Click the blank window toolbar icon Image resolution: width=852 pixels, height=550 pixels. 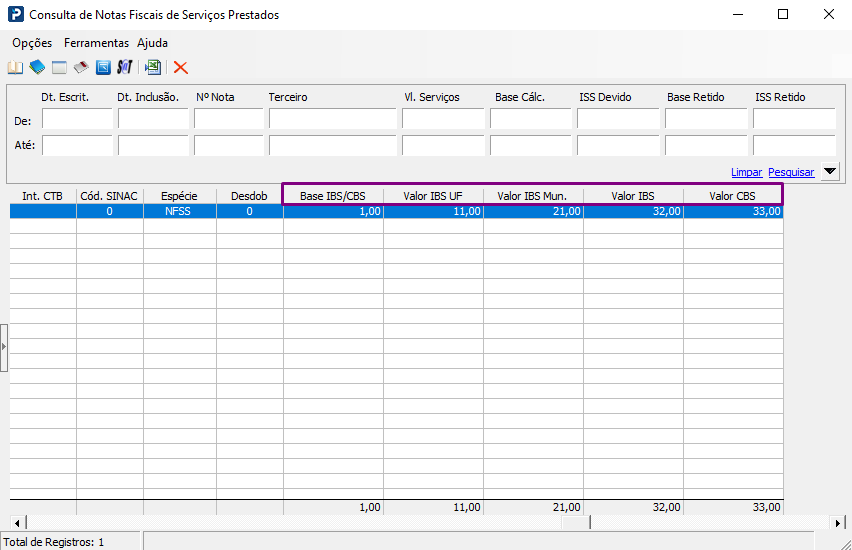59,67
